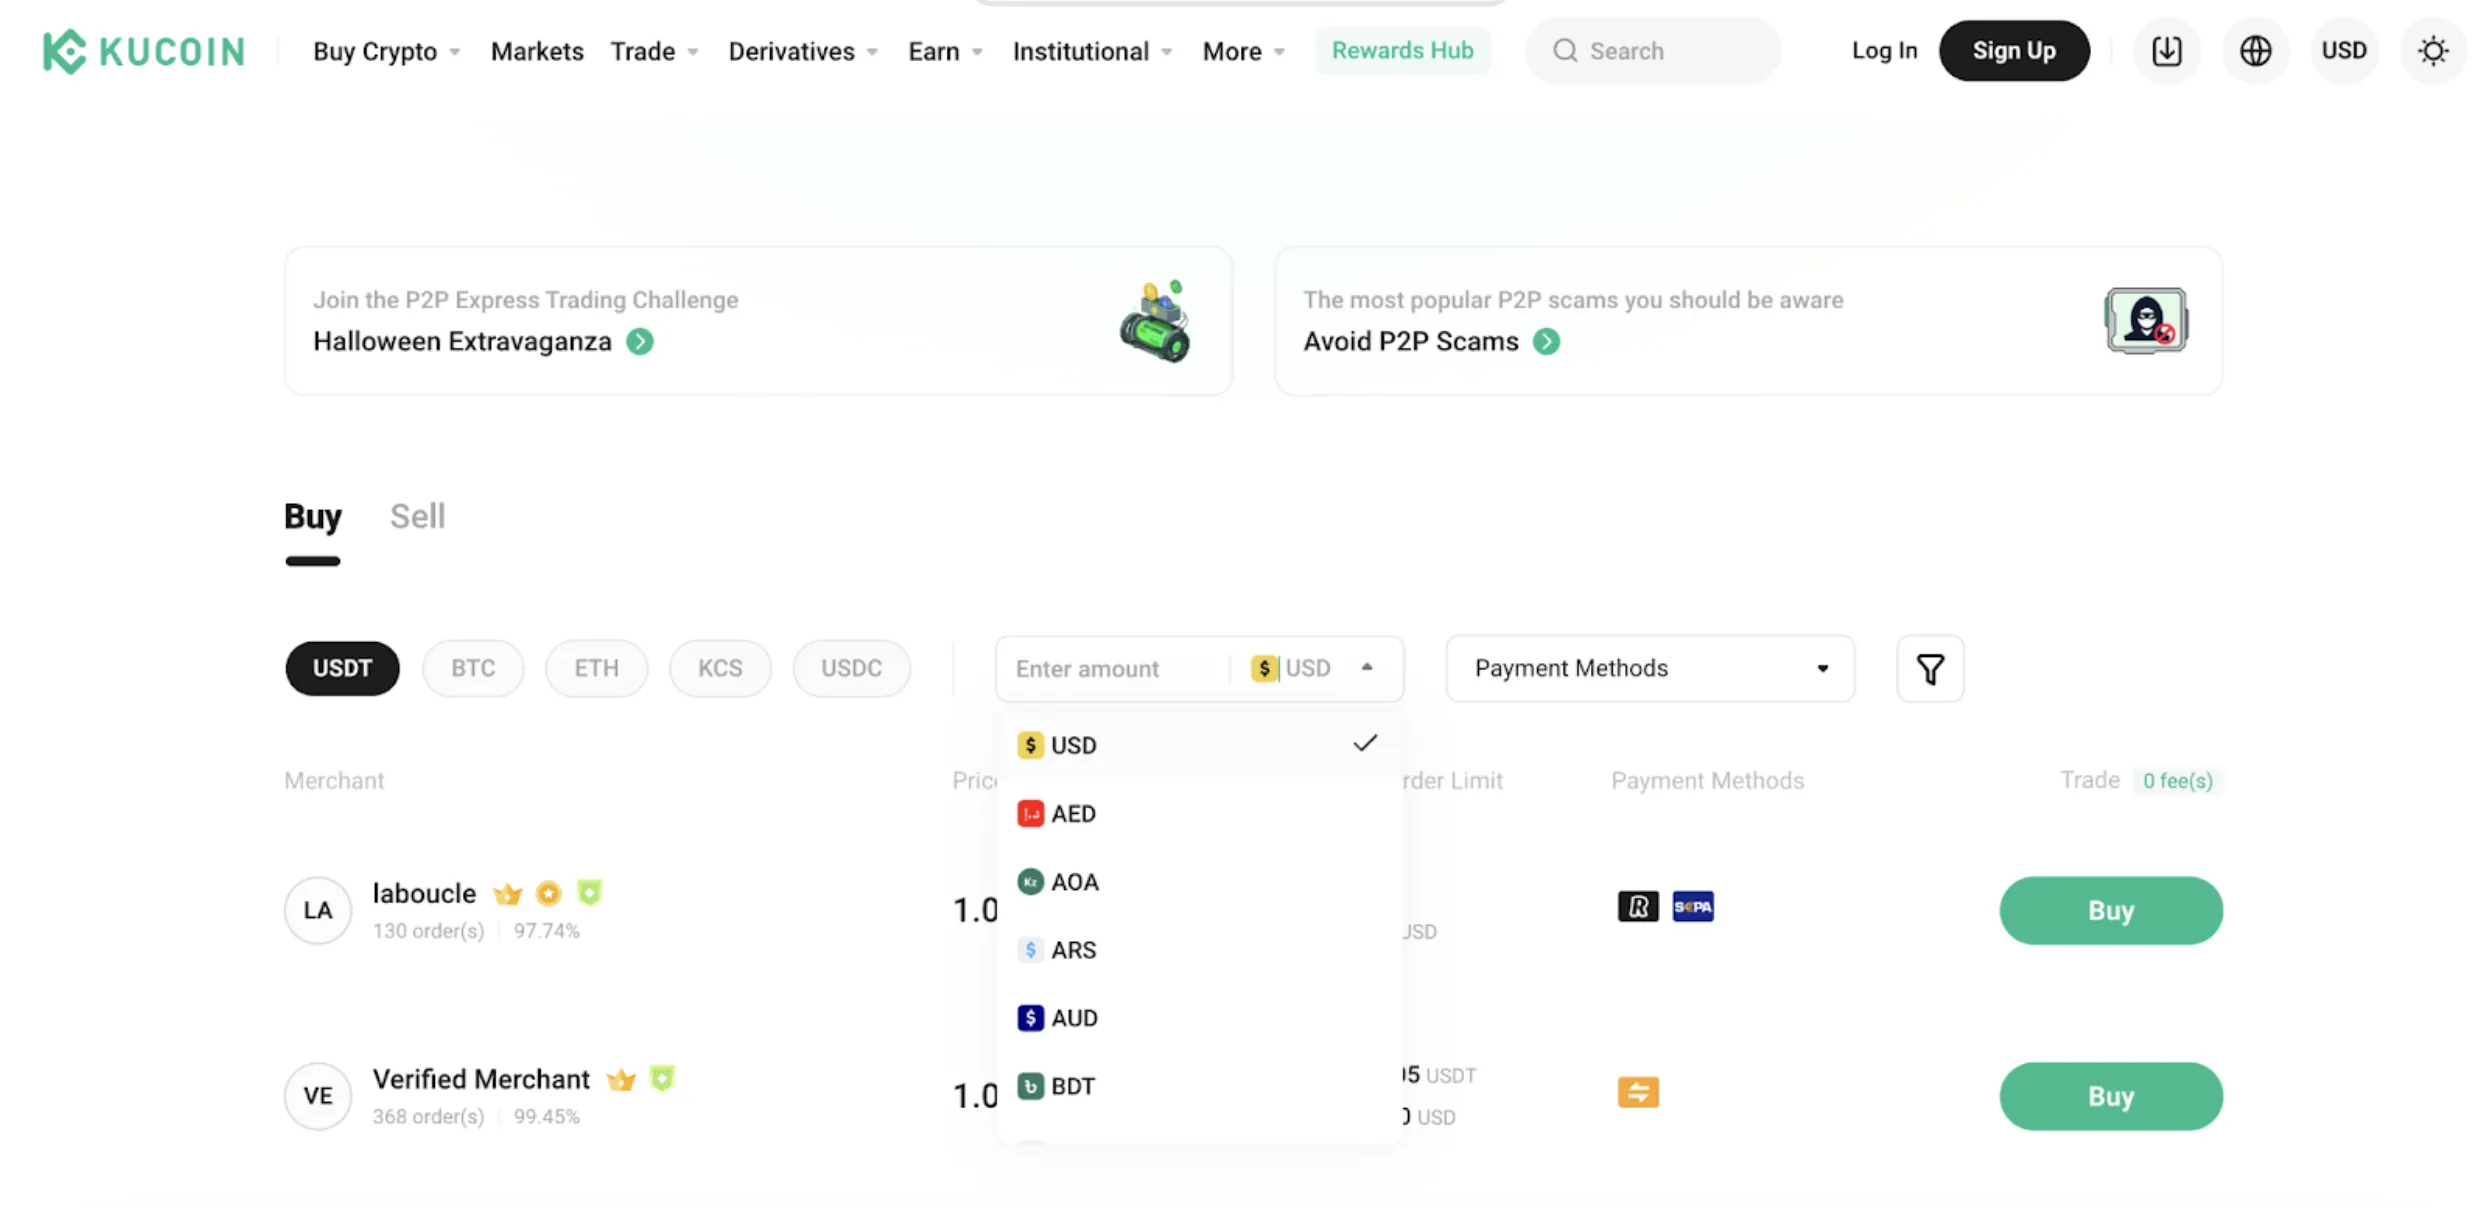Toggle the light/dark theme sun icon

point(2433,51)
